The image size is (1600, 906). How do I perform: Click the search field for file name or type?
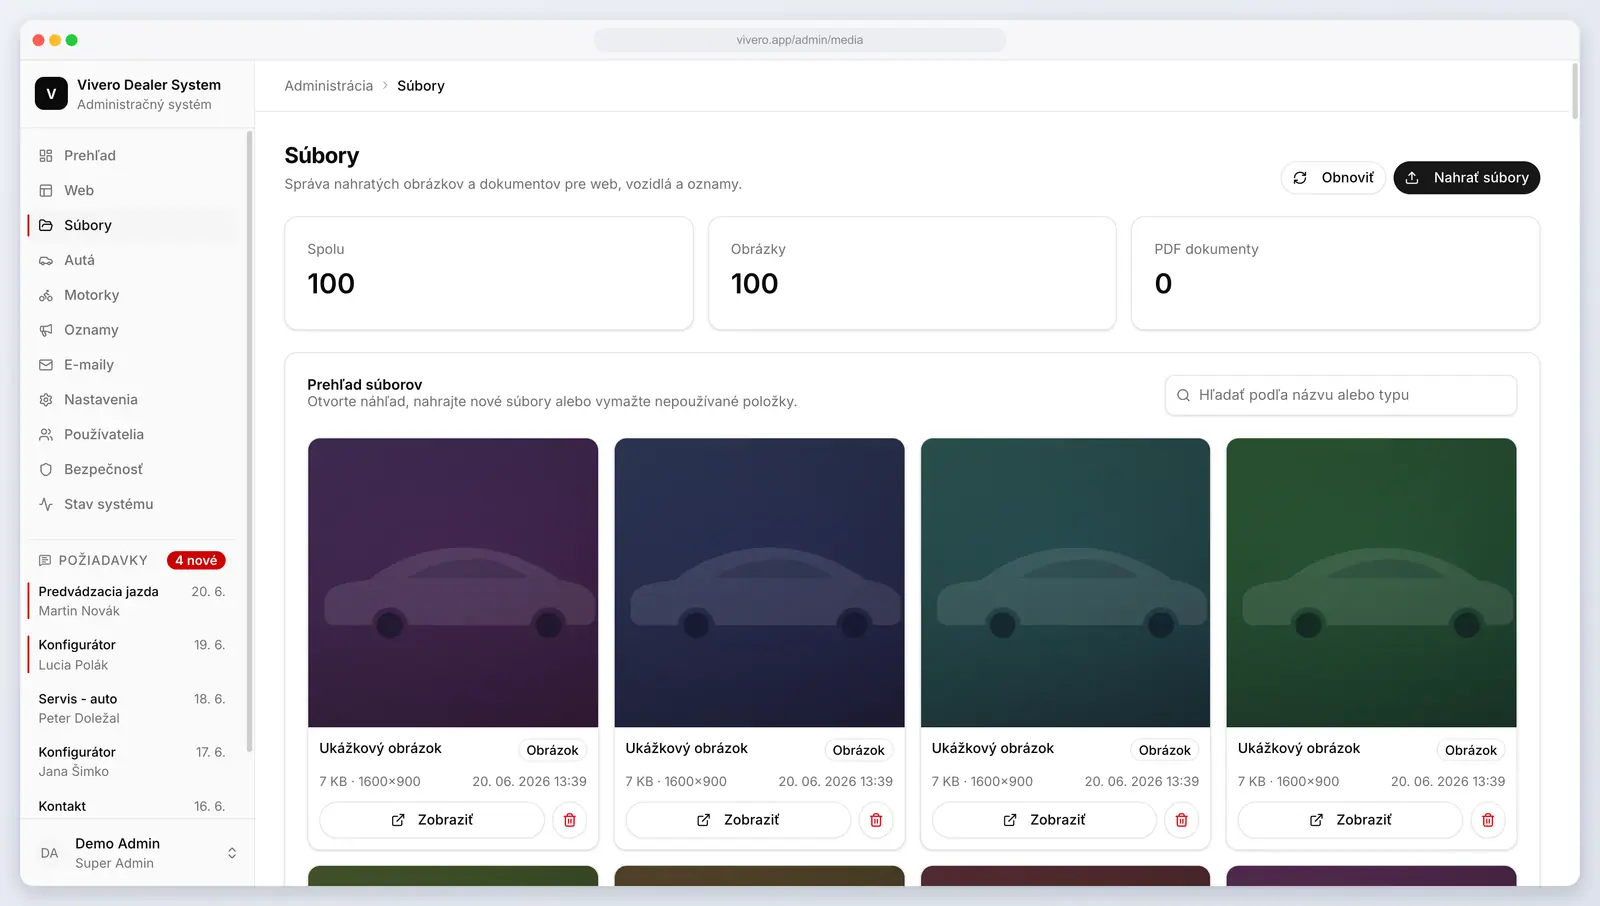[x=1341, y=395]
